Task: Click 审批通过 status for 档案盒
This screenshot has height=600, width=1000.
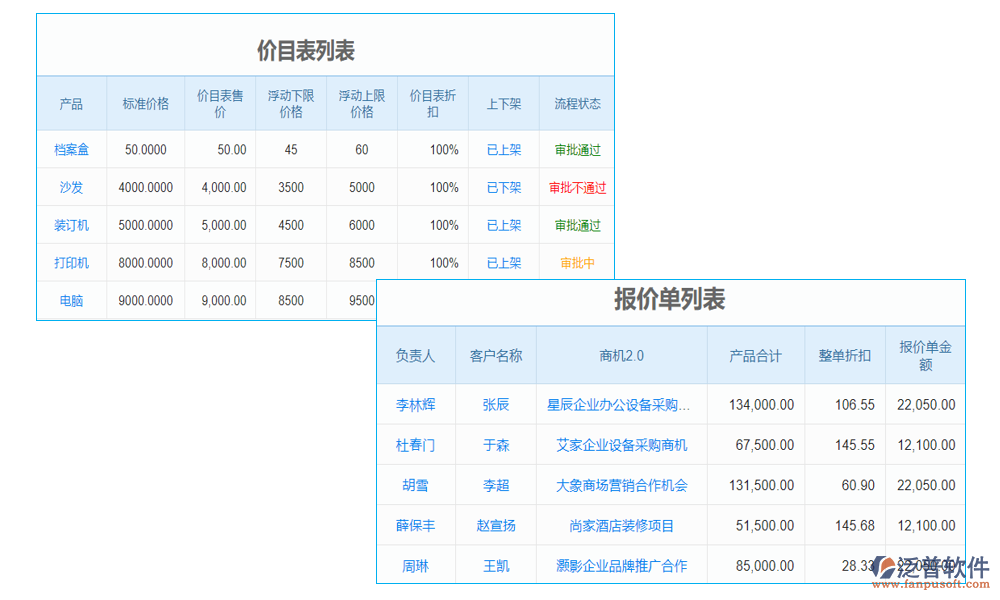Action: coord(576,149)
